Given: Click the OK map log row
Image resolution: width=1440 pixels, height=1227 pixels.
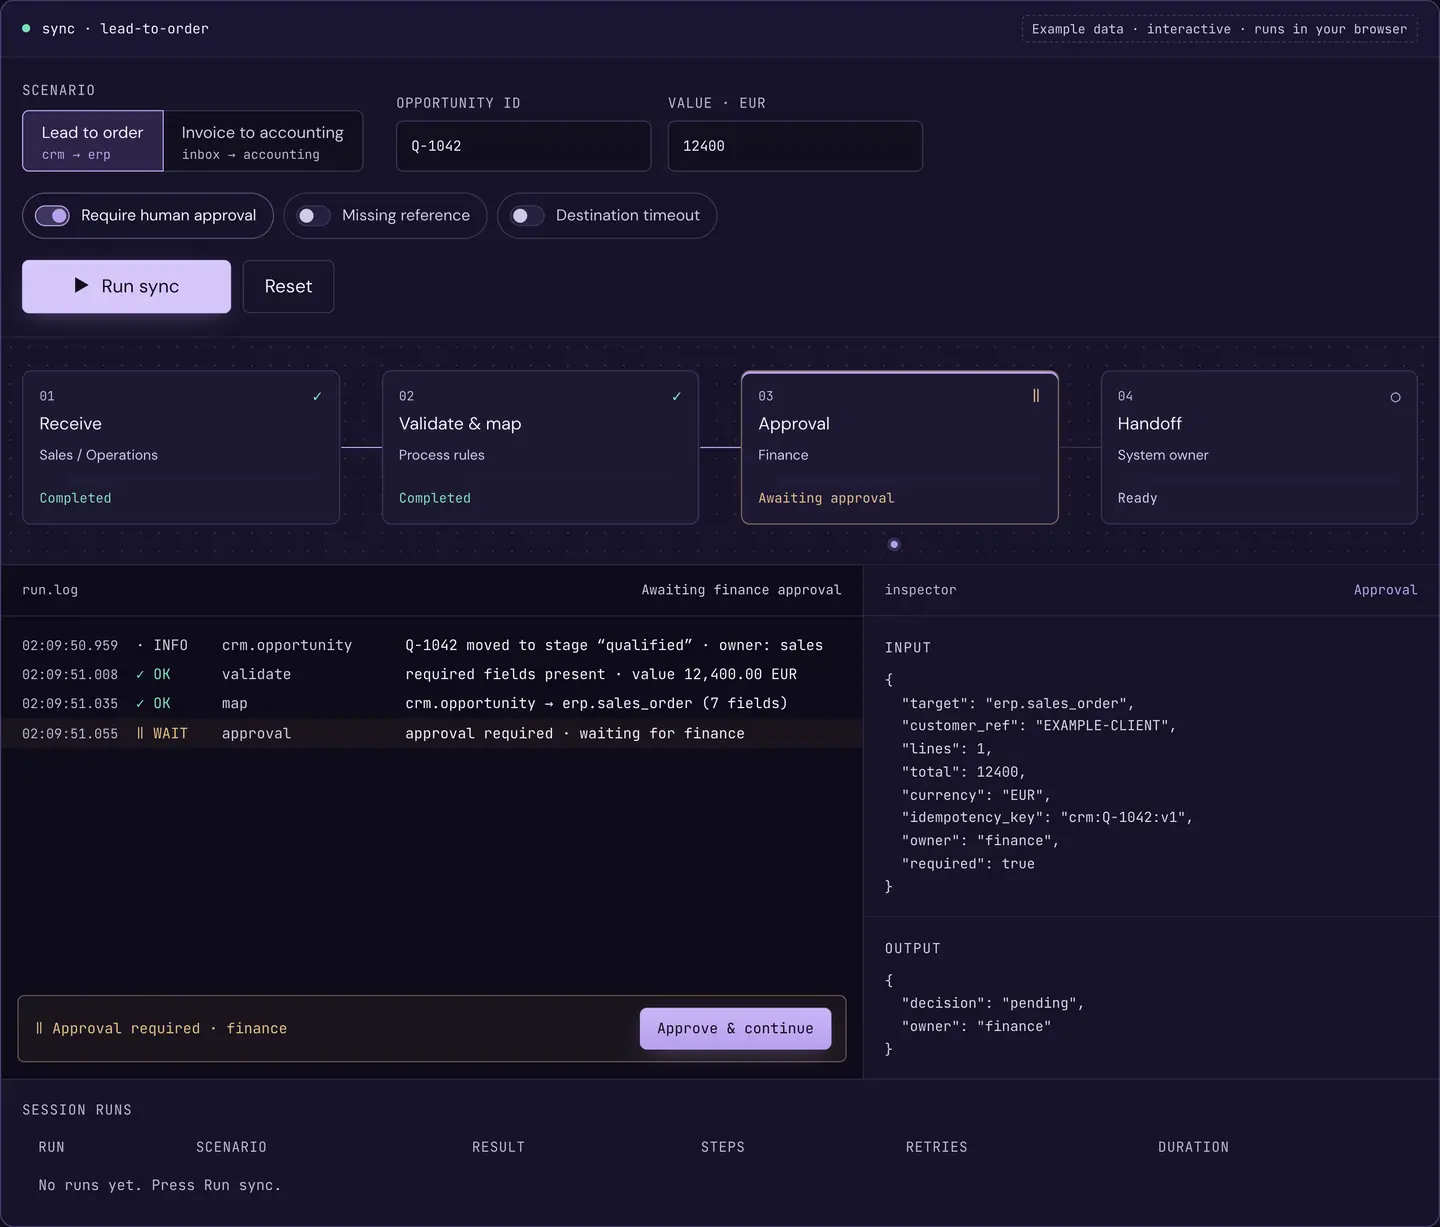Looking at the screenshot, I should (431, 704).
